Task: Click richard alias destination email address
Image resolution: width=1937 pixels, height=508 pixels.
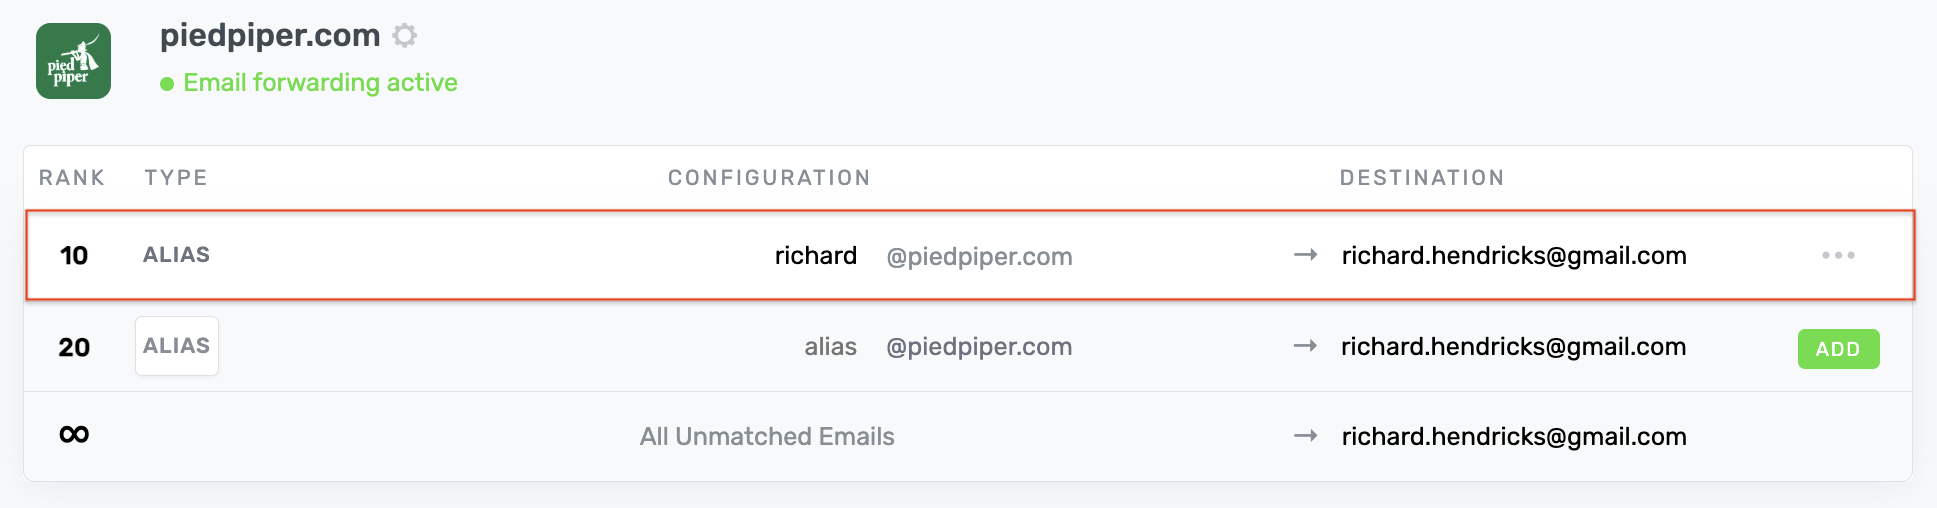Action: pyautogui.click(x=1513, y=256)
